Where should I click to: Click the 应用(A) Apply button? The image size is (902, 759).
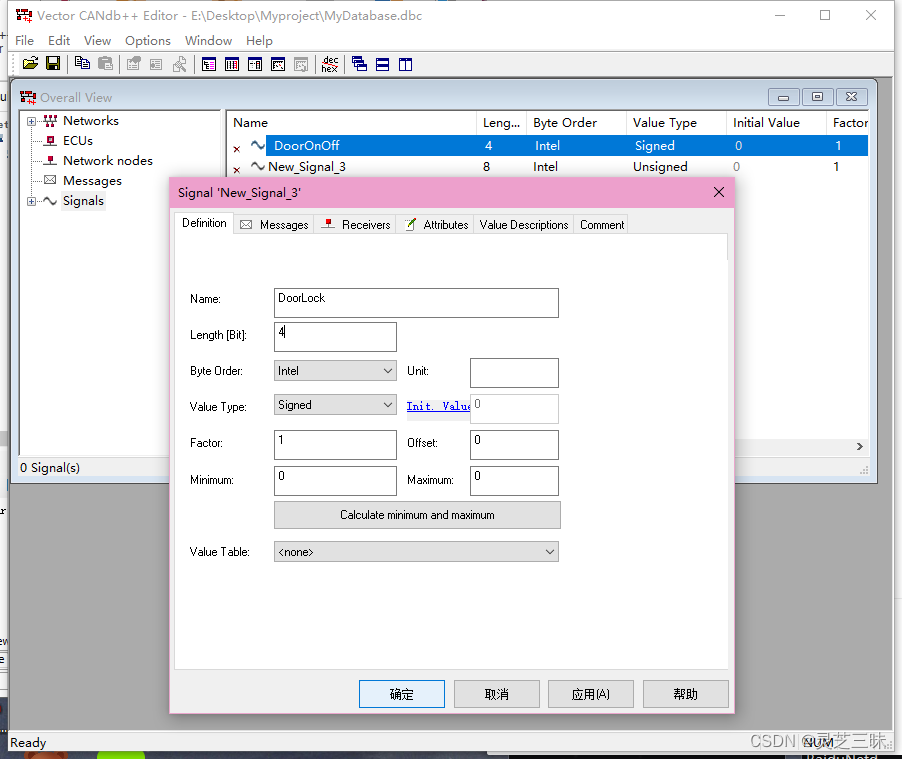pyautogui.click(x=591, y=694)
